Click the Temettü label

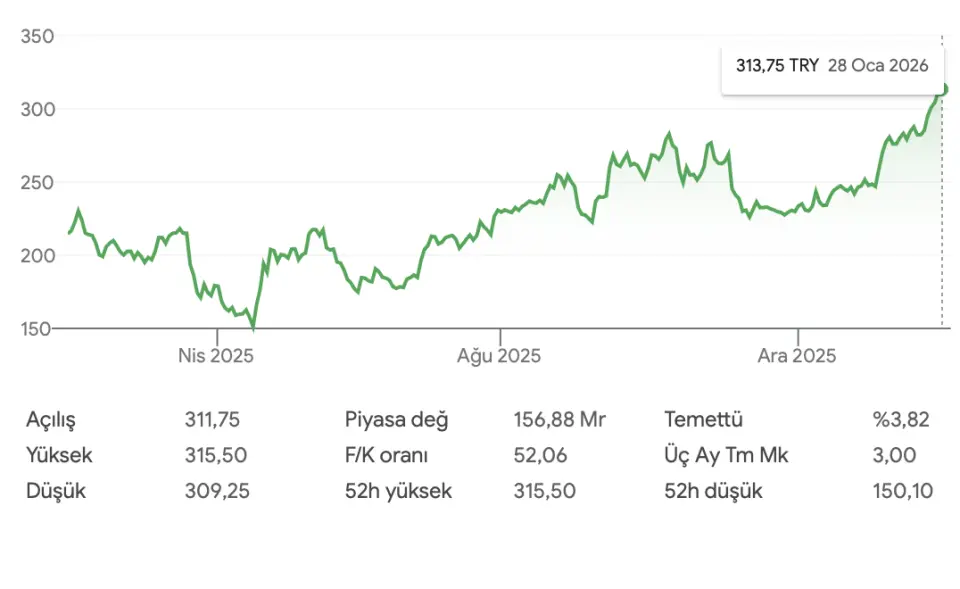(703, 420)
